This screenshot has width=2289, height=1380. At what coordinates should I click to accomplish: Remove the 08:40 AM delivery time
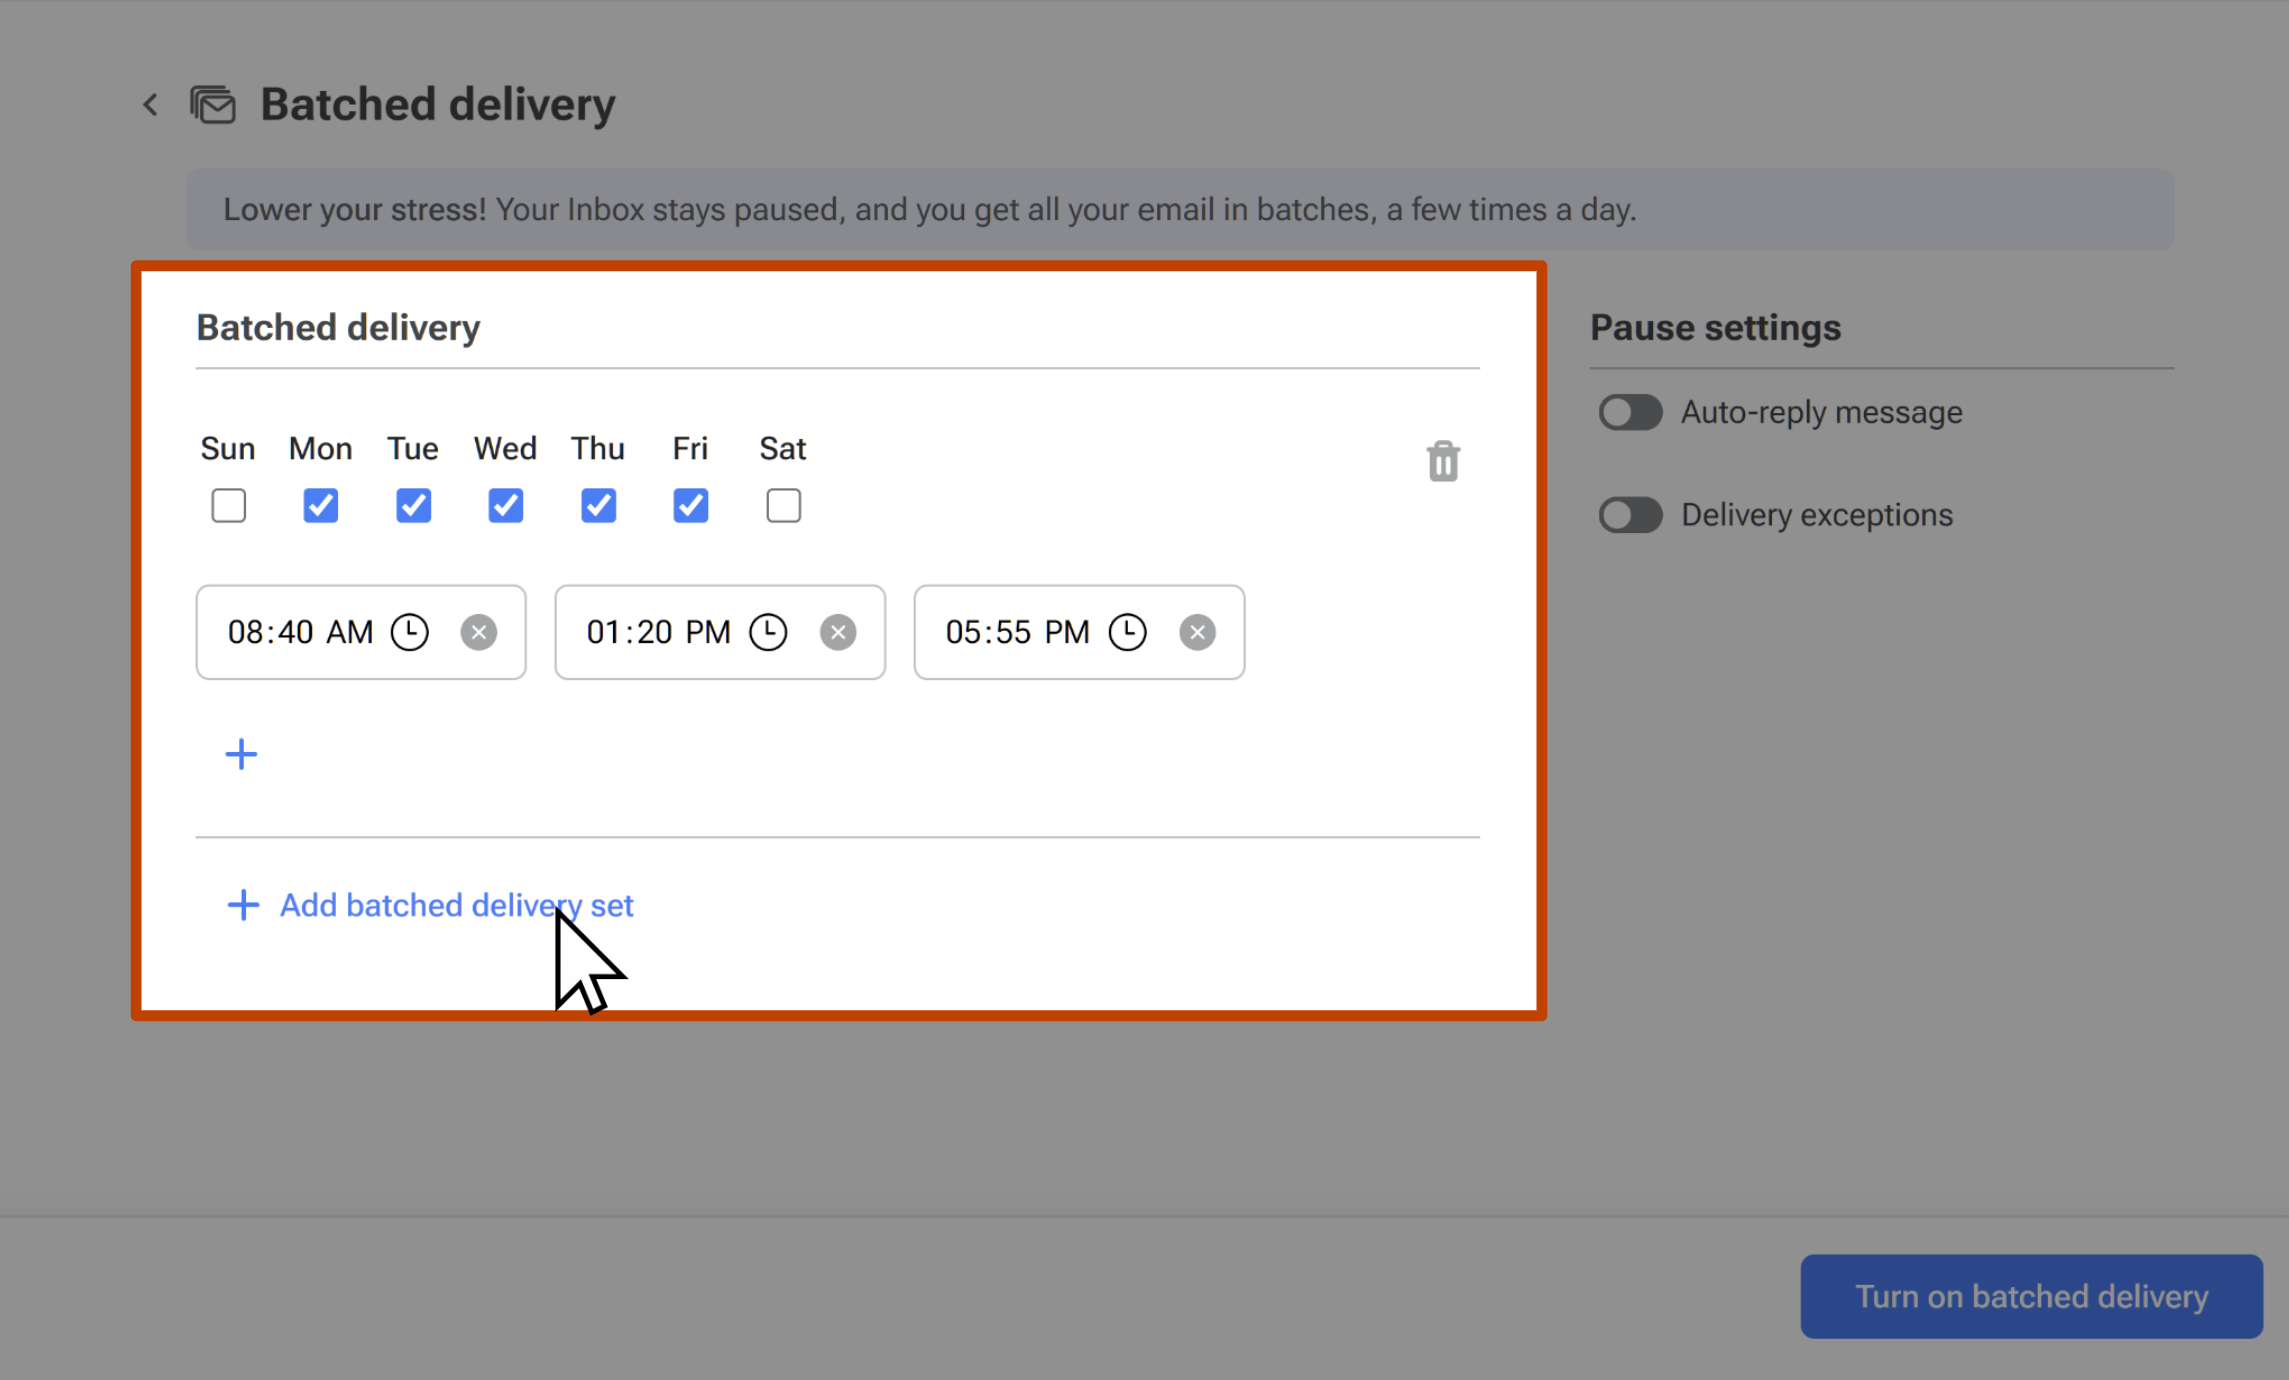479,632
